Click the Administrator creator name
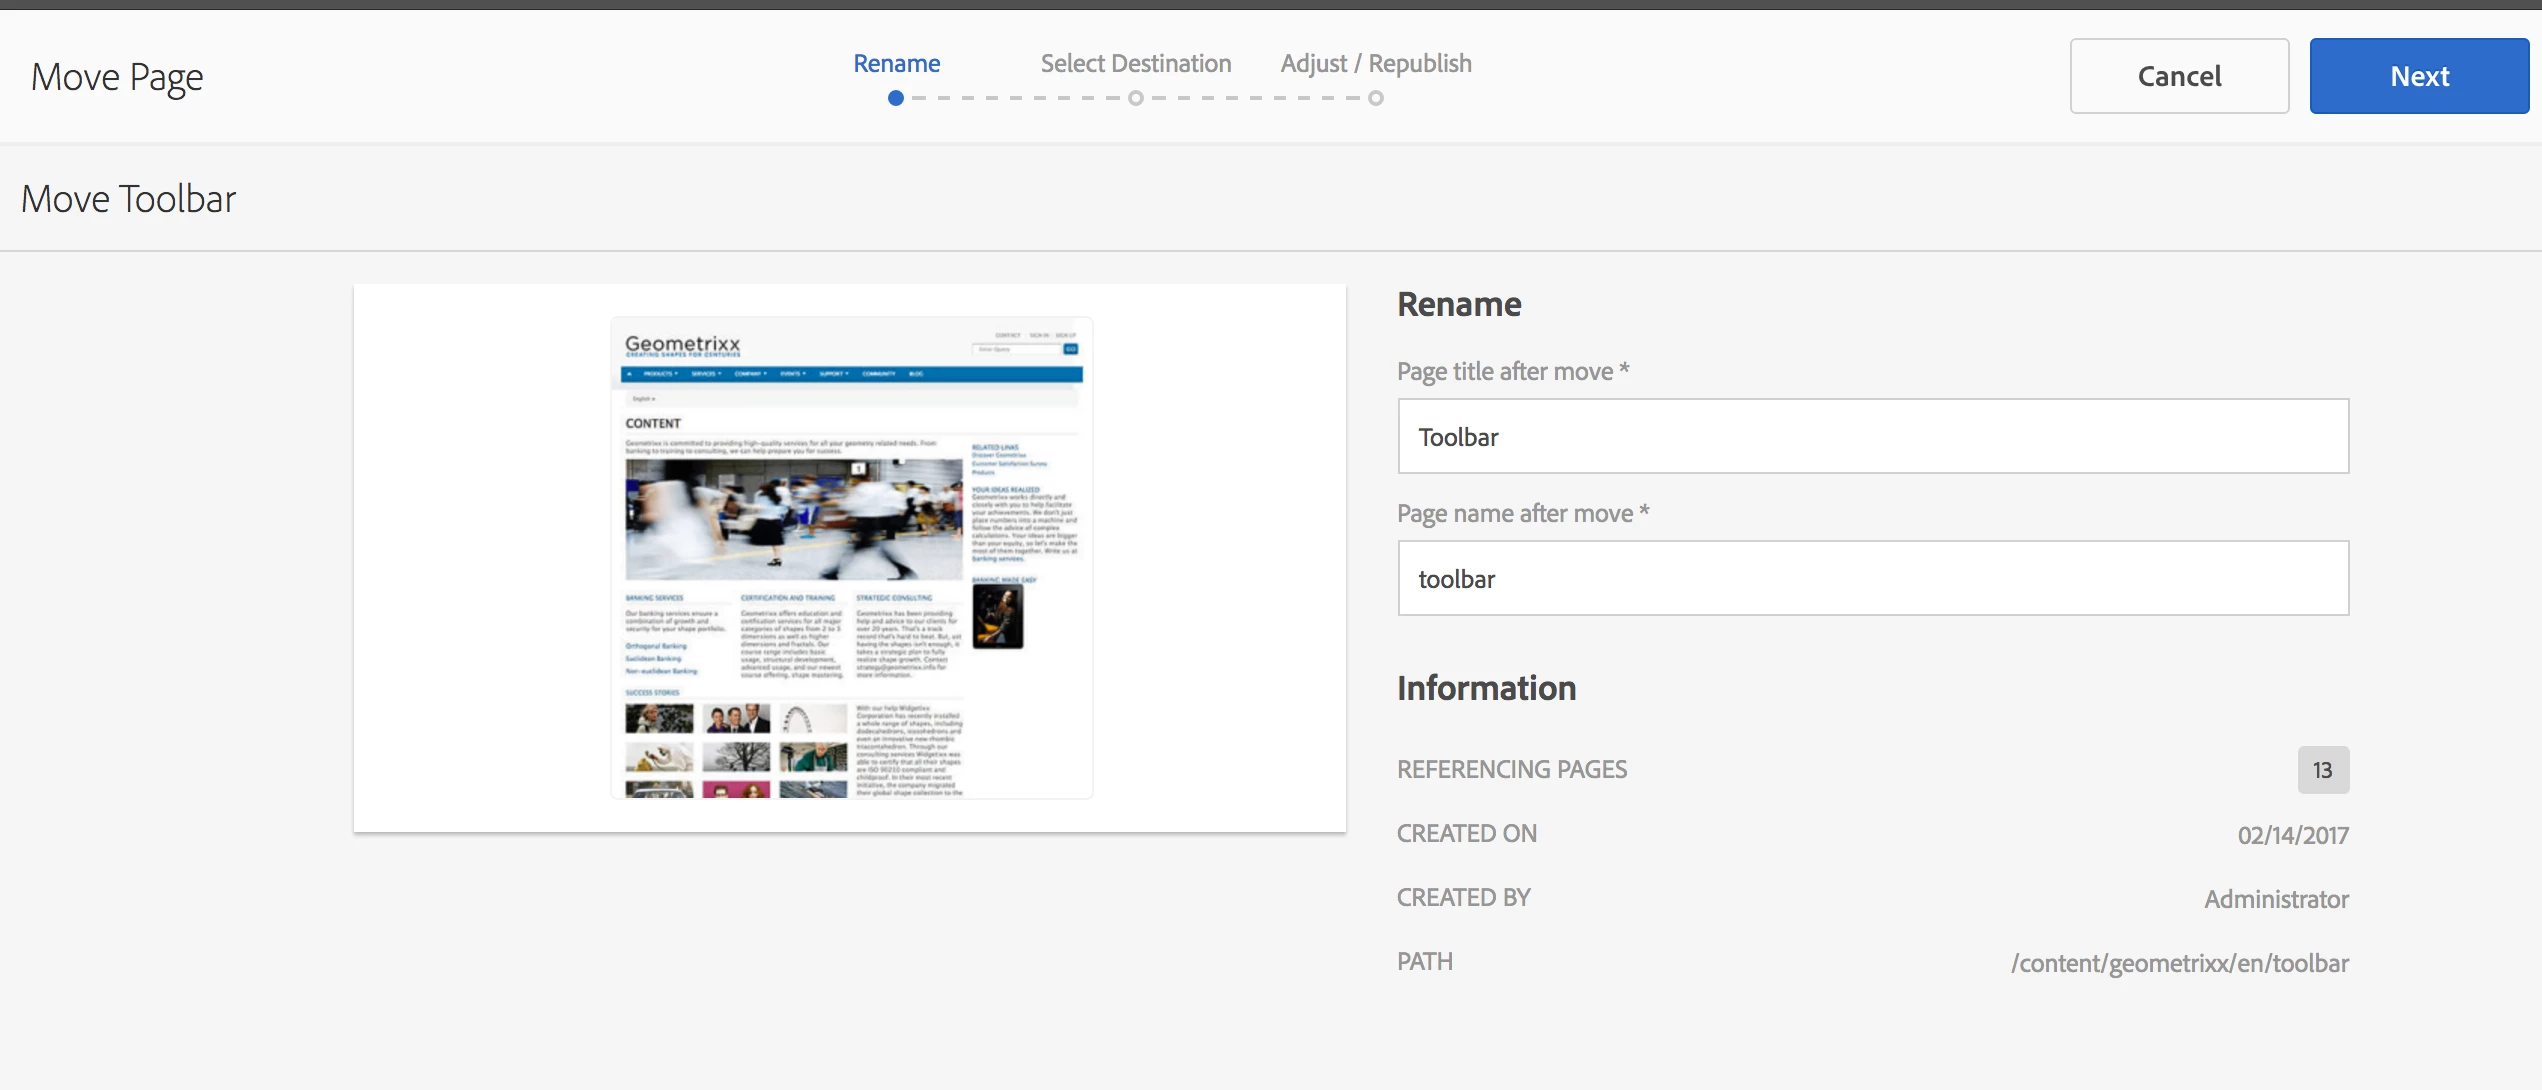Viewport: 2542px width, 1090px height. tap(2275, 899)
